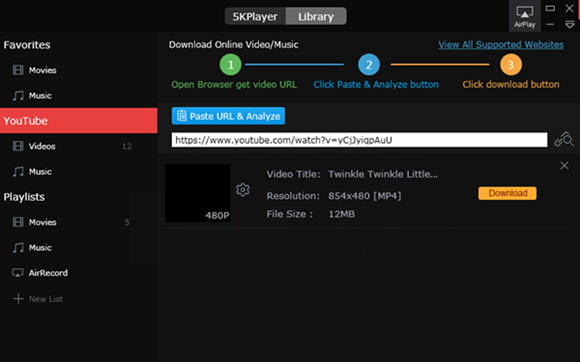Click 'Click download button' text
The image size is (580, 362).
point(511,85)
